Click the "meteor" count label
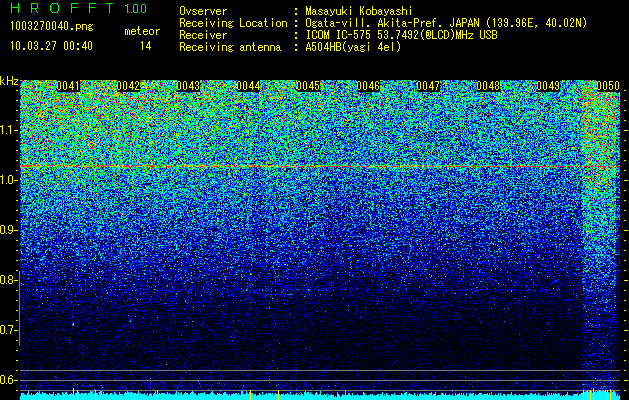The height and width of the screenshot is (400, 629). [142, 31]
